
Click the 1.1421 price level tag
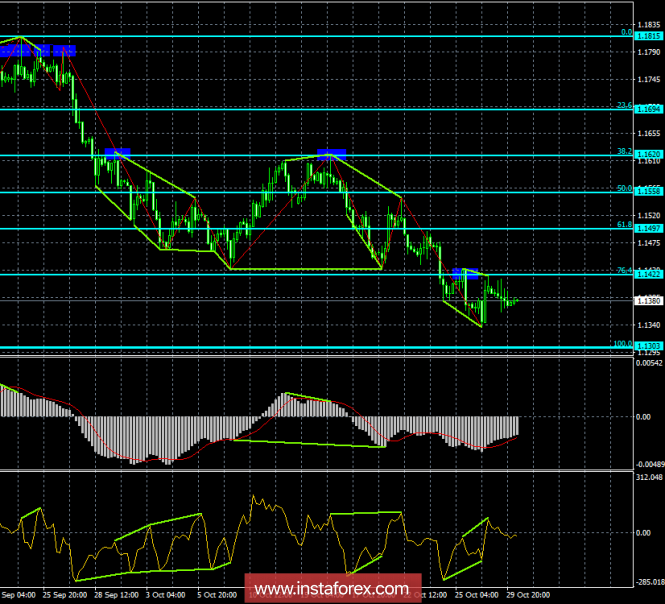[x=646, y=273]
